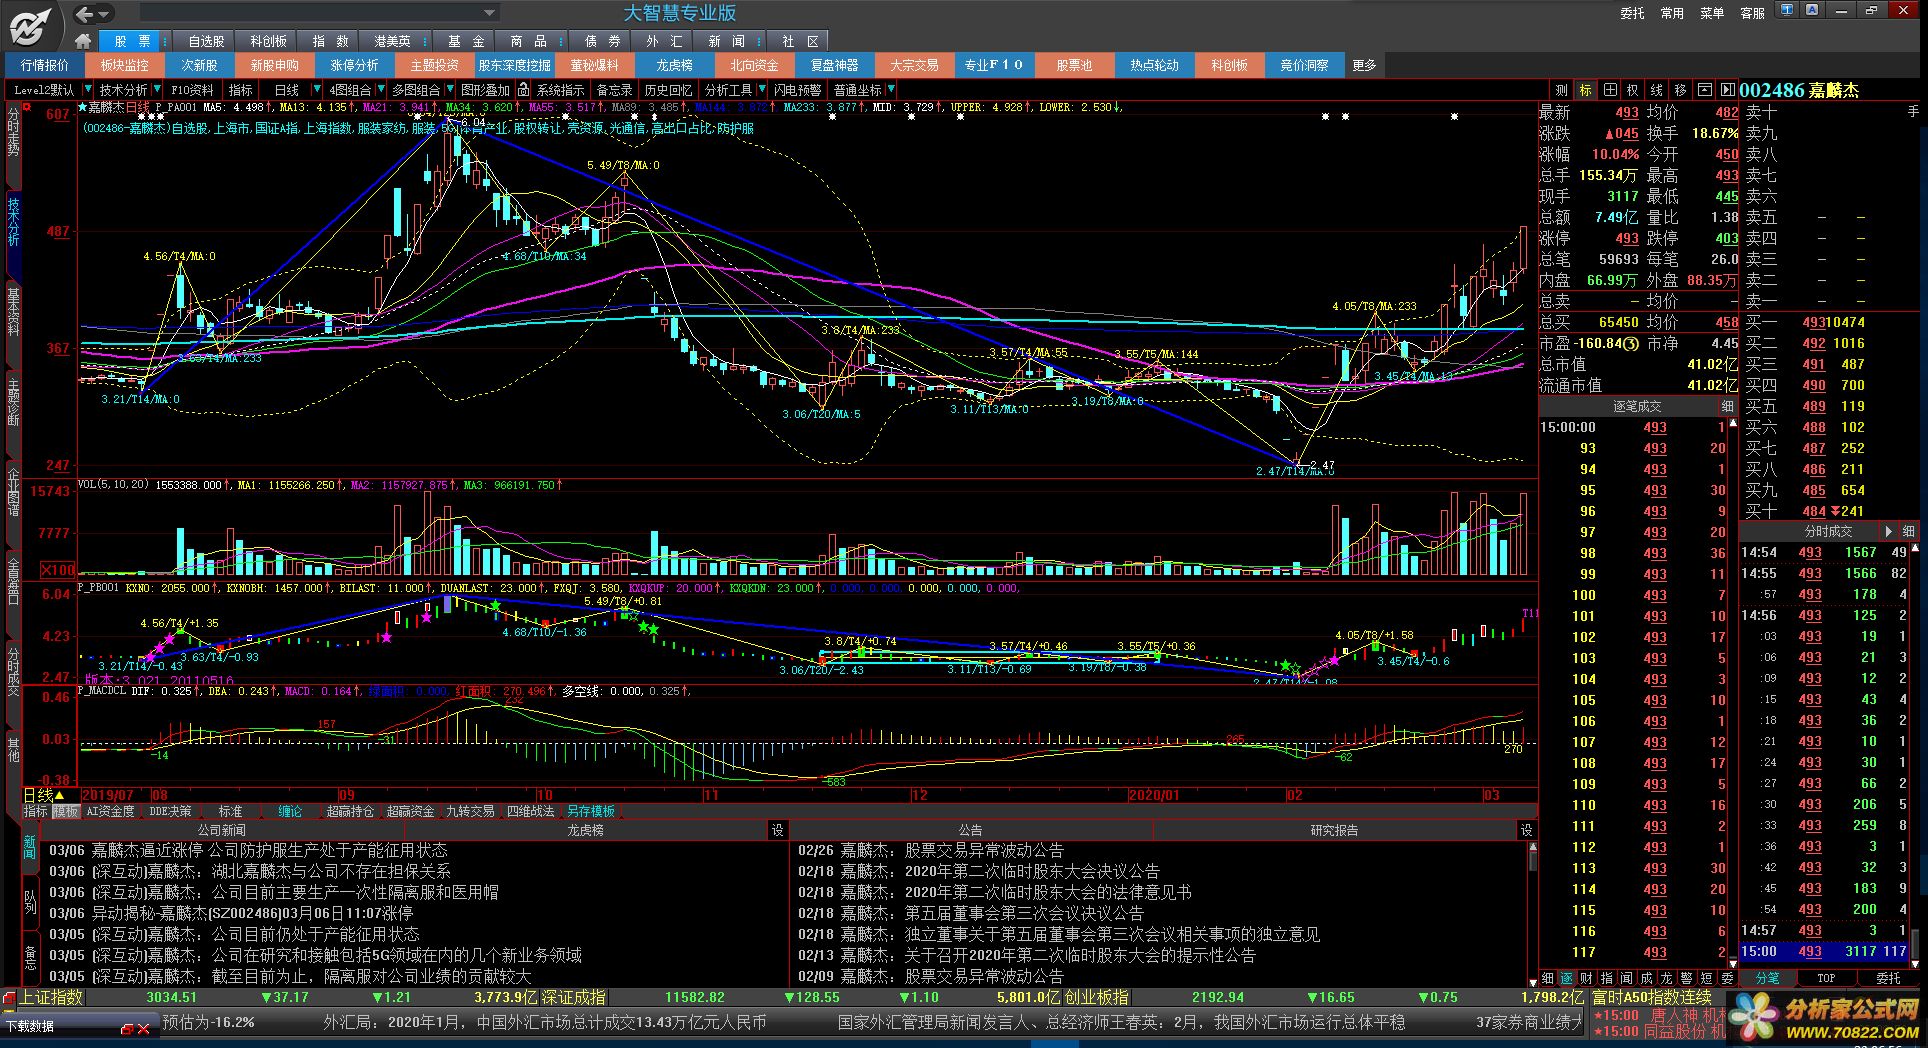Select the 指 tab below the tick list
The height and width of the screenshot is (1048, 1928).
click(x=1607, y=978)
